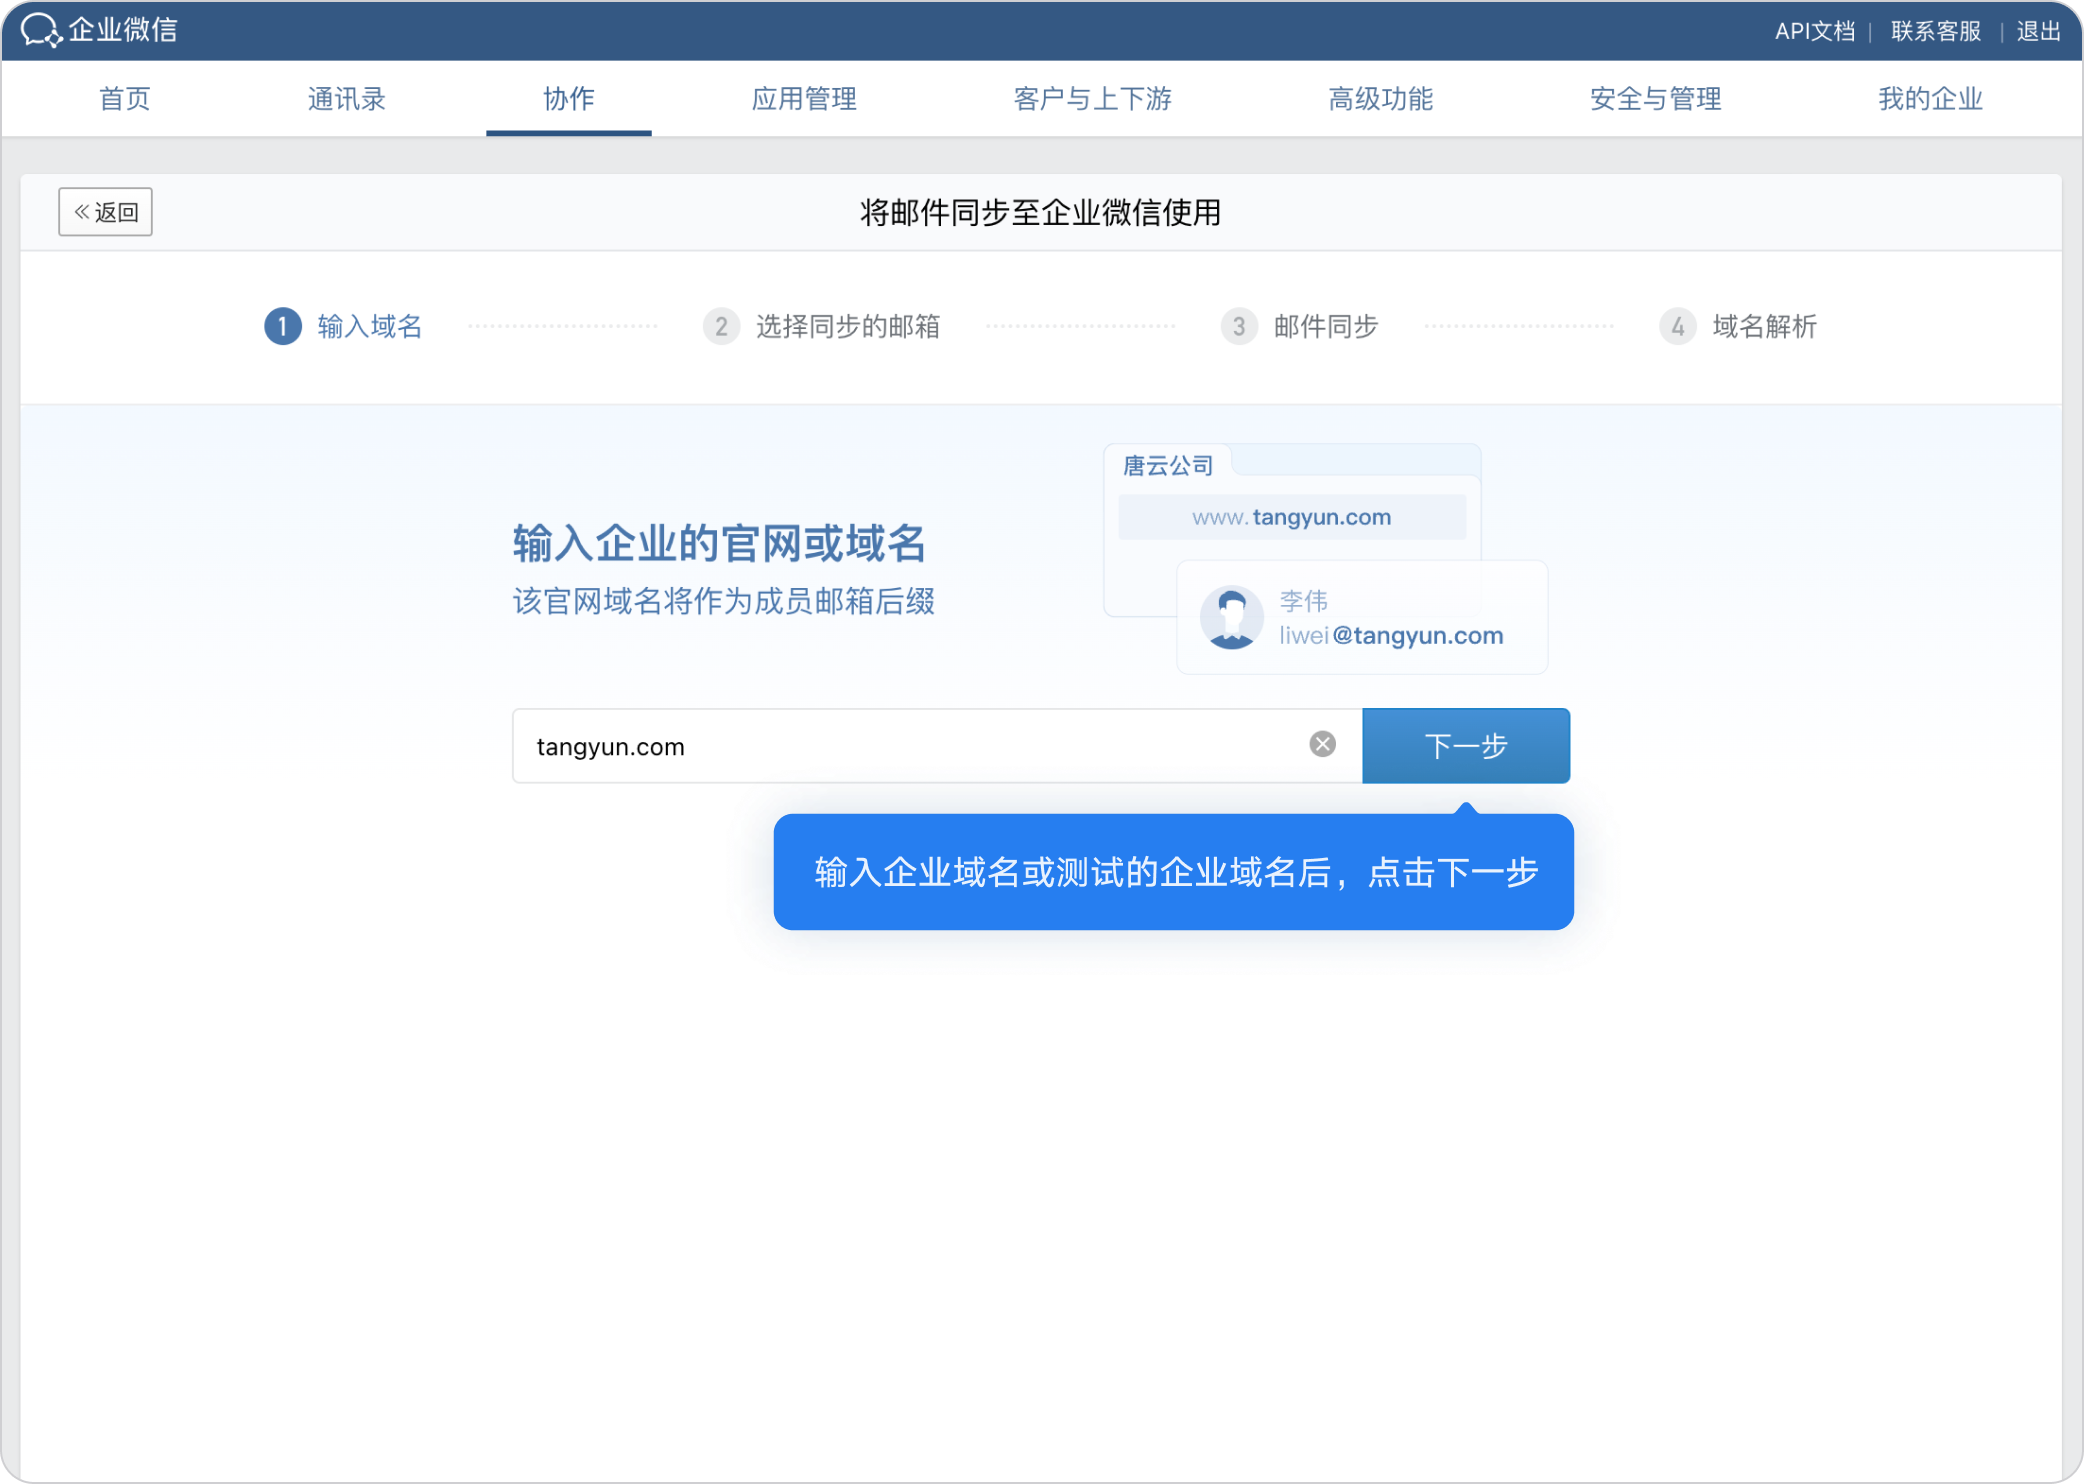Go back using 返回 button
This screenshot has width=2084, height=1484.
pyautogui.click(x=105, y=212)
